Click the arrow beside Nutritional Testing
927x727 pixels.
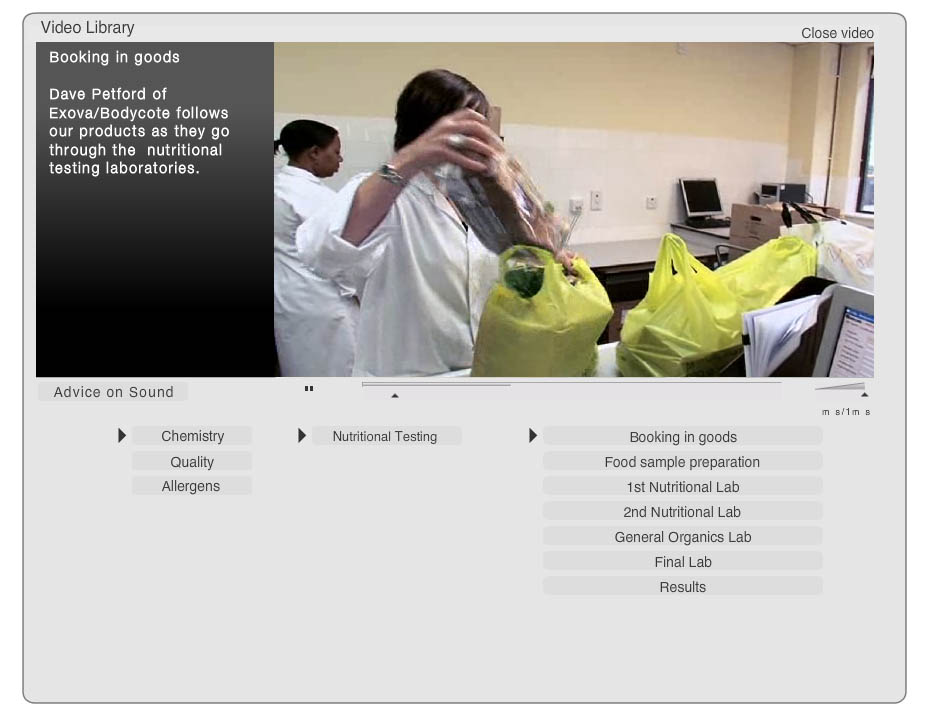[x=302, y=436]
